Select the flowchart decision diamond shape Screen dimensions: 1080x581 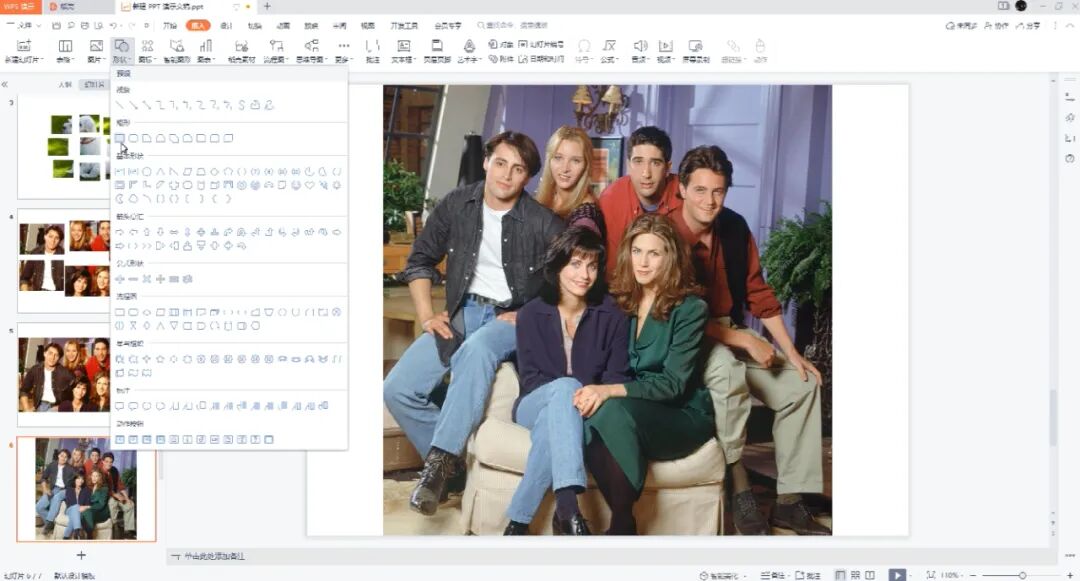point(147,312)
